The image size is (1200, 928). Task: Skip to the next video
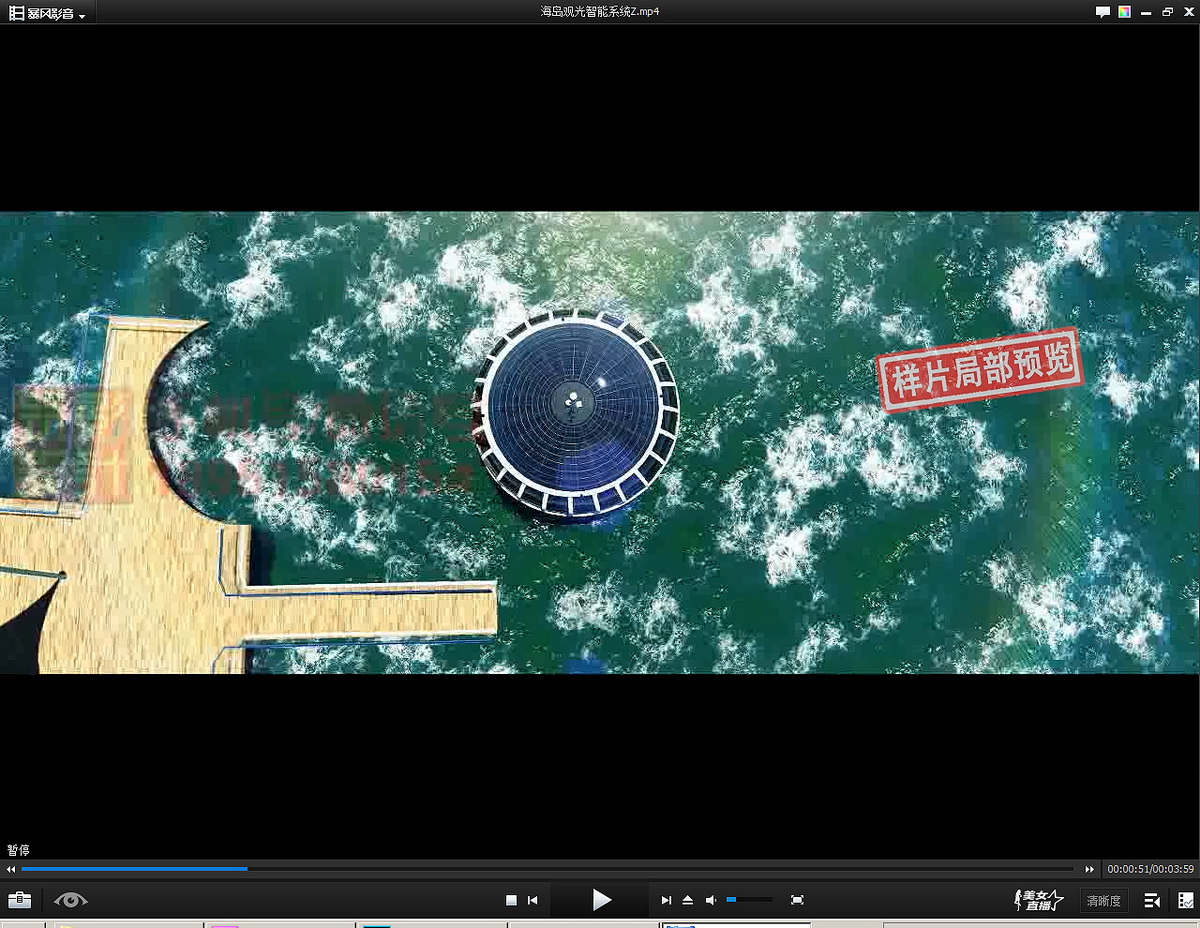(x=666, y=900)
